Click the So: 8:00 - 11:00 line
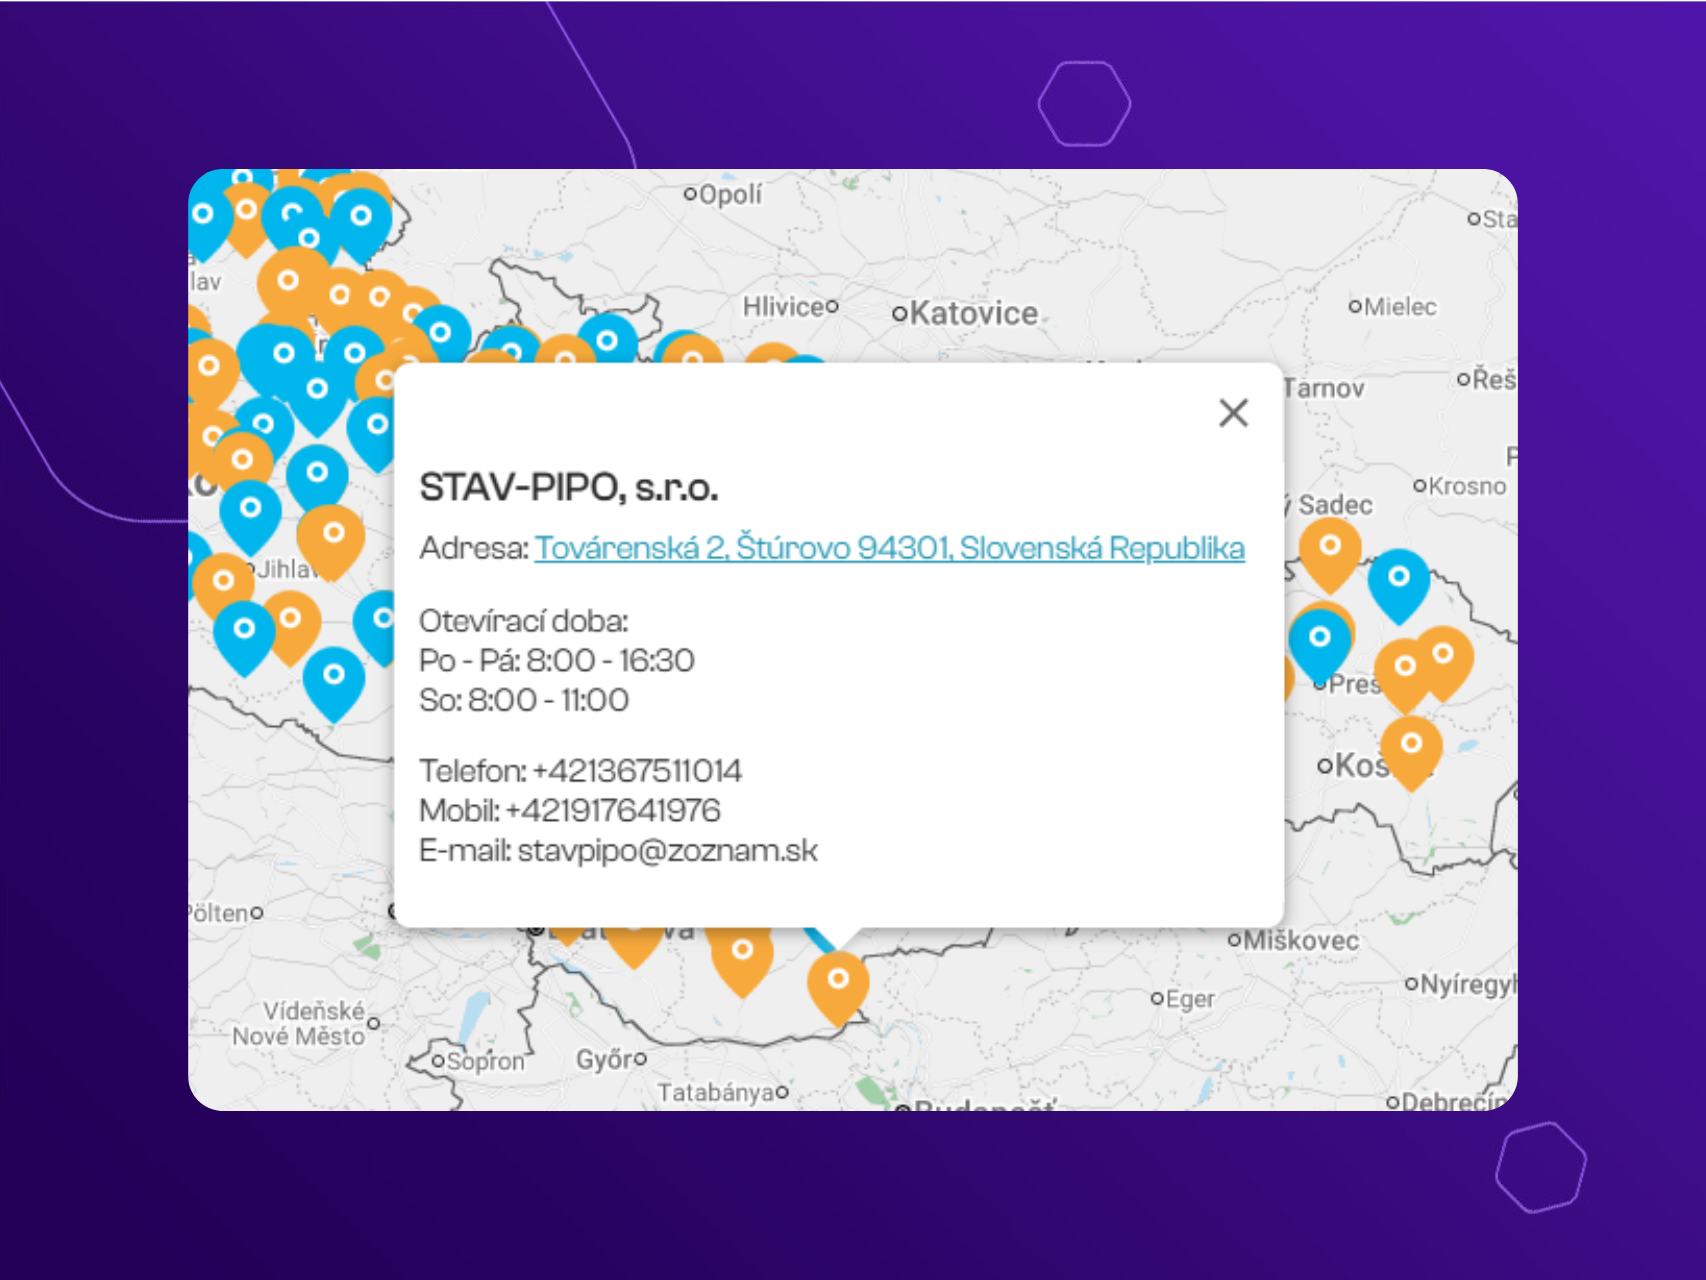 pos(524,700)
